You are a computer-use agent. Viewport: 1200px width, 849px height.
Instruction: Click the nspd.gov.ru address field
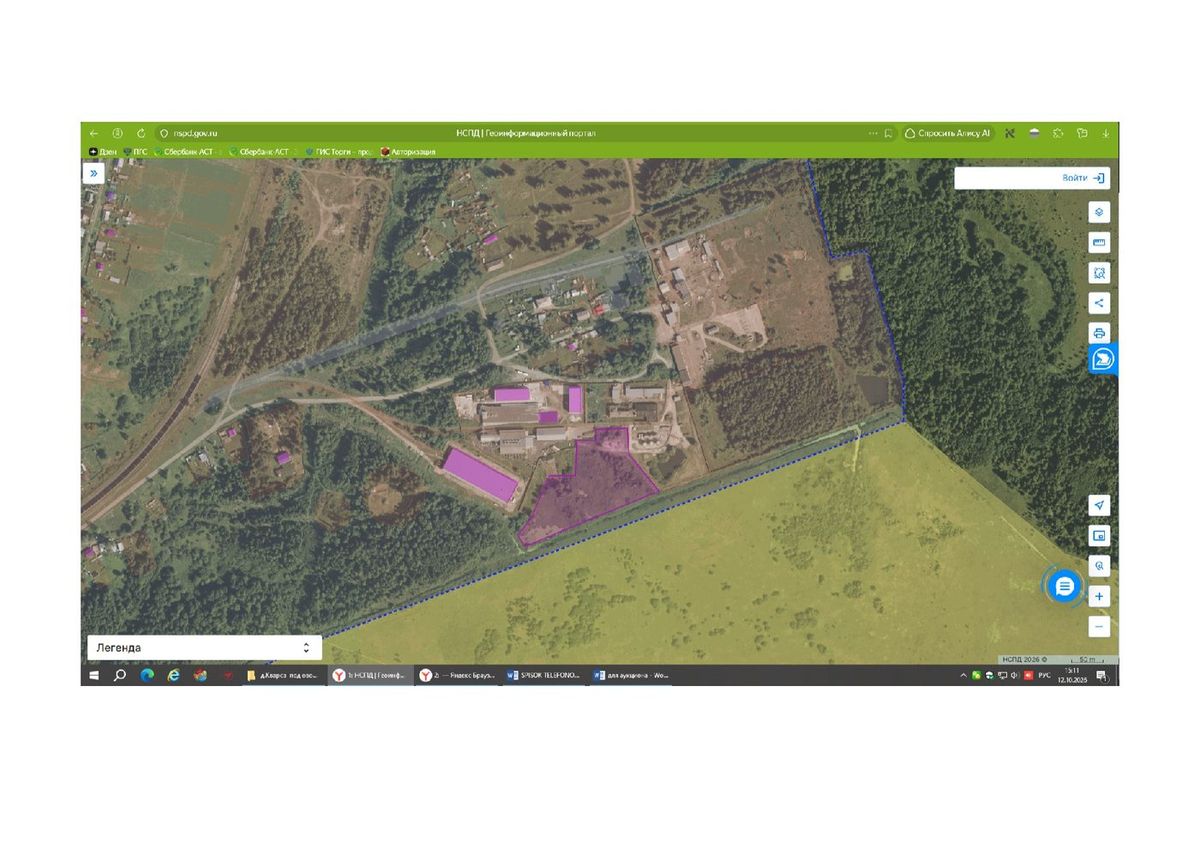[x=195, y=133]
